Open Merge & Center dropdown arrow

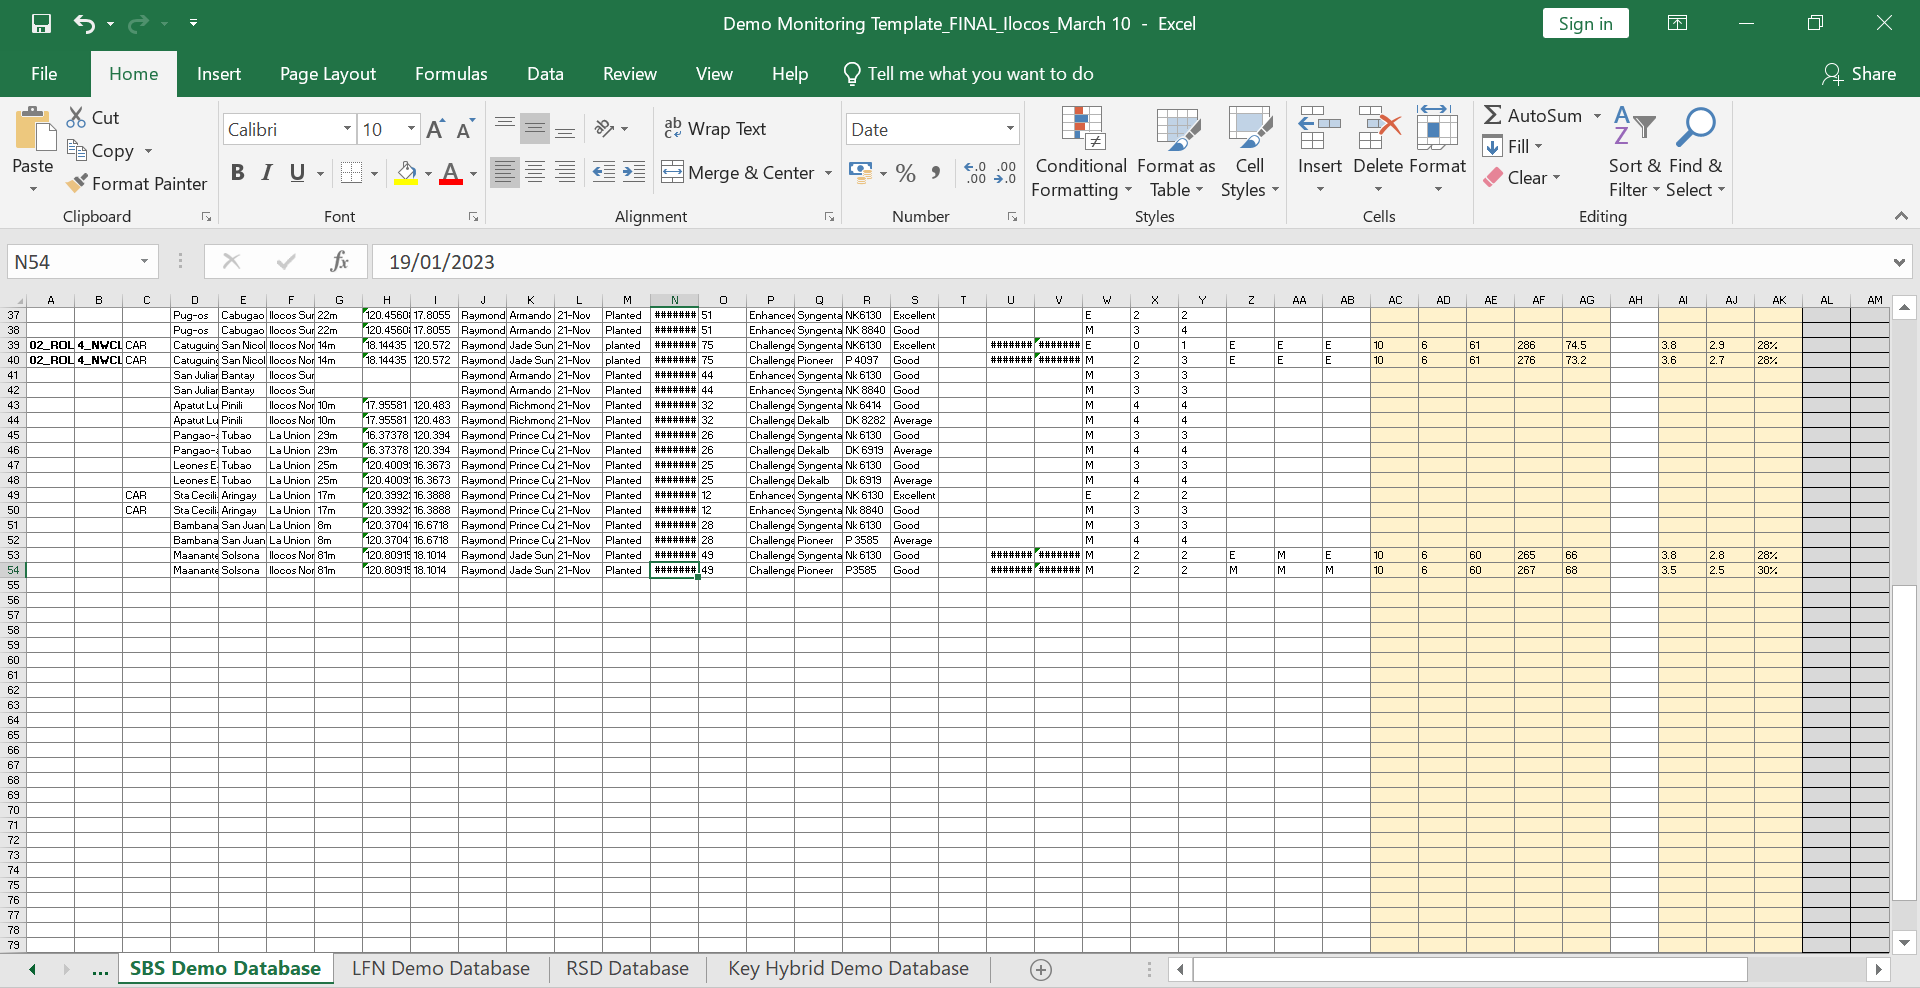[x=828, y=173]
